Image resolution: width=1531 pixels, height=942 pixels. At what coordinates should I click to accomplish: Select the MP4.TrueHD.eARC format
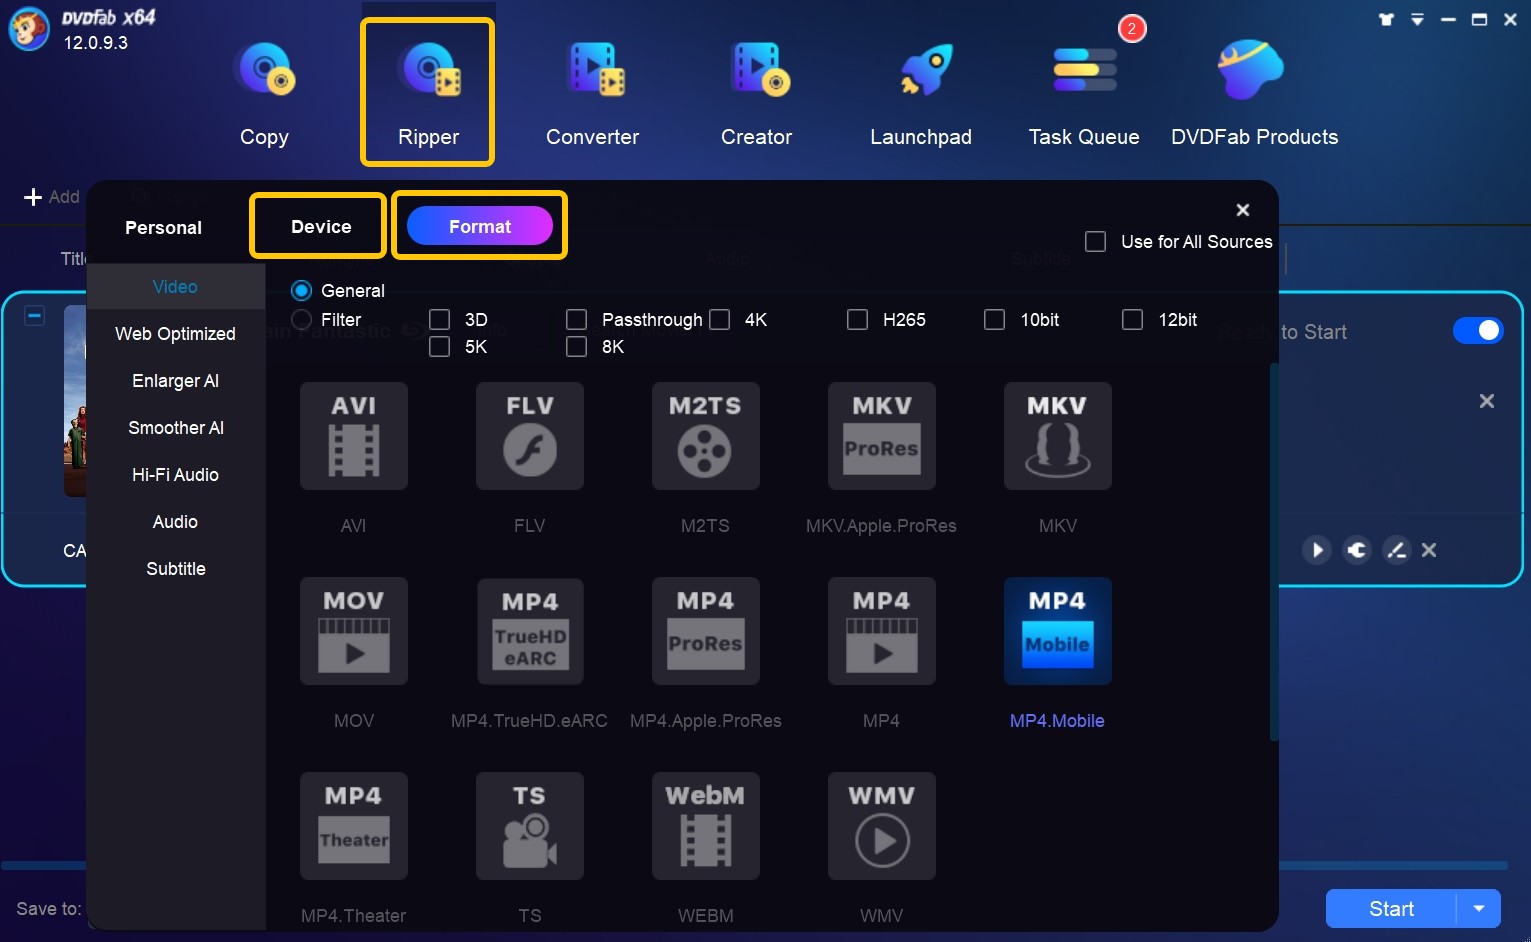tap(530, 631)
